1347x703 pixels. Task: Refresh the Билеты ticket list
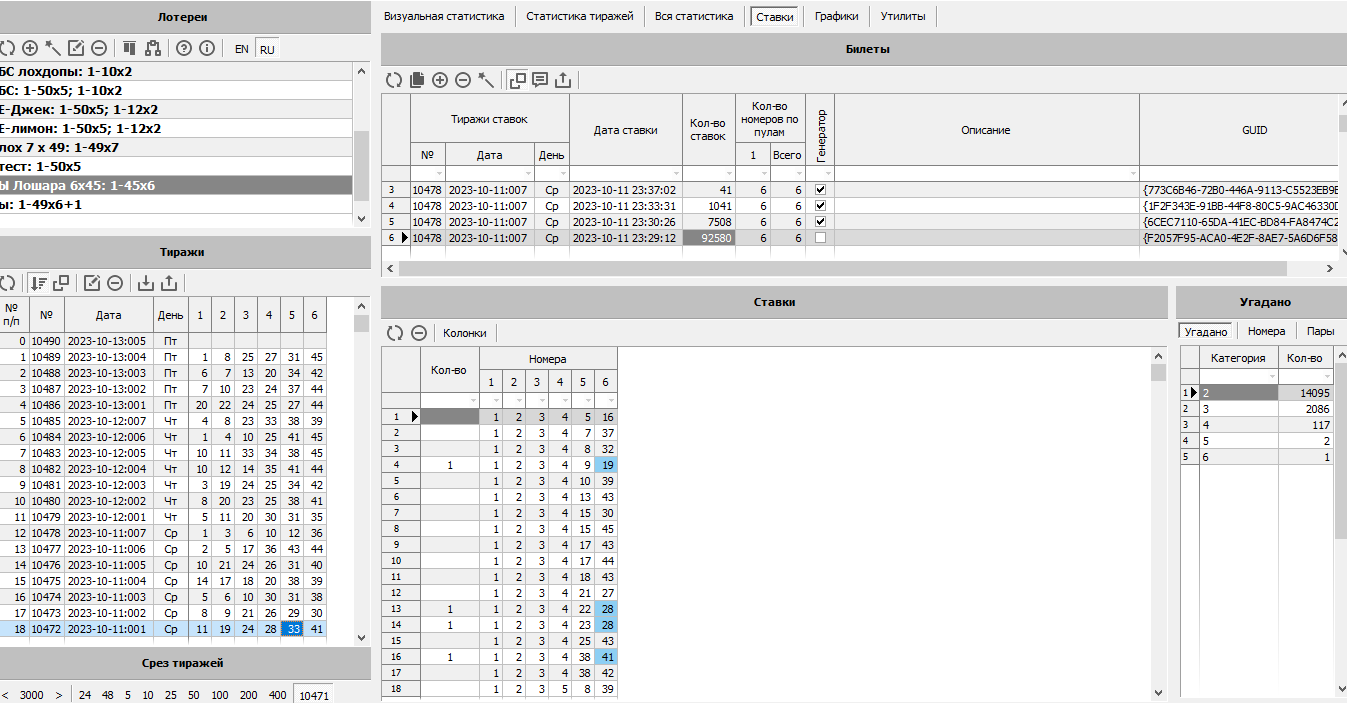(x=394, y=80)
